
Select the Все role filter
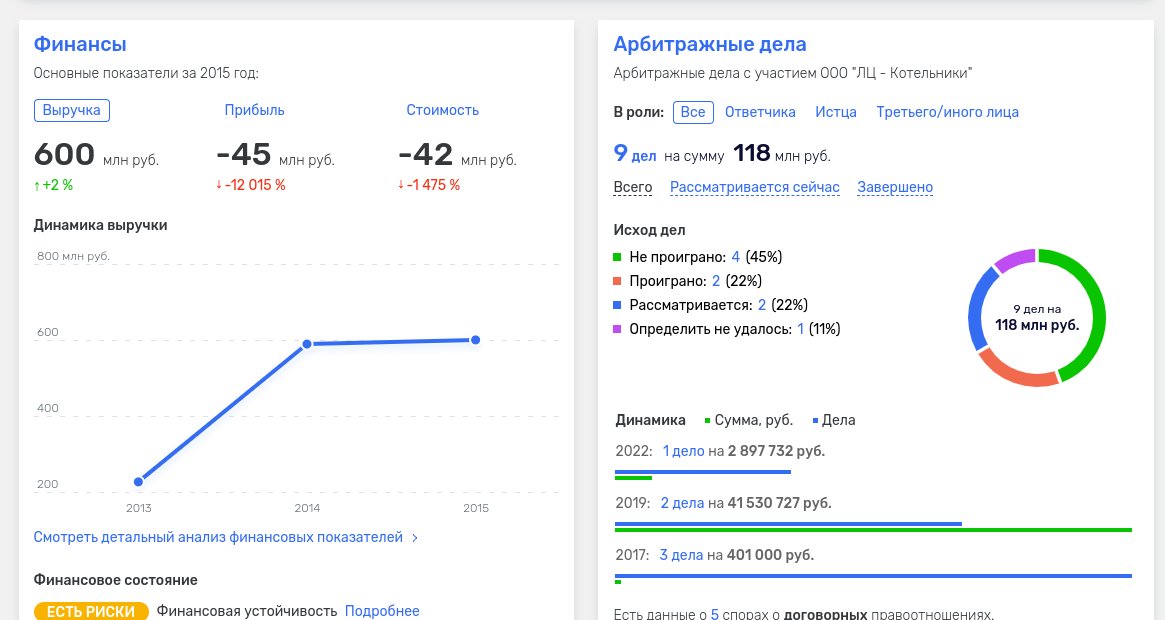692,112
